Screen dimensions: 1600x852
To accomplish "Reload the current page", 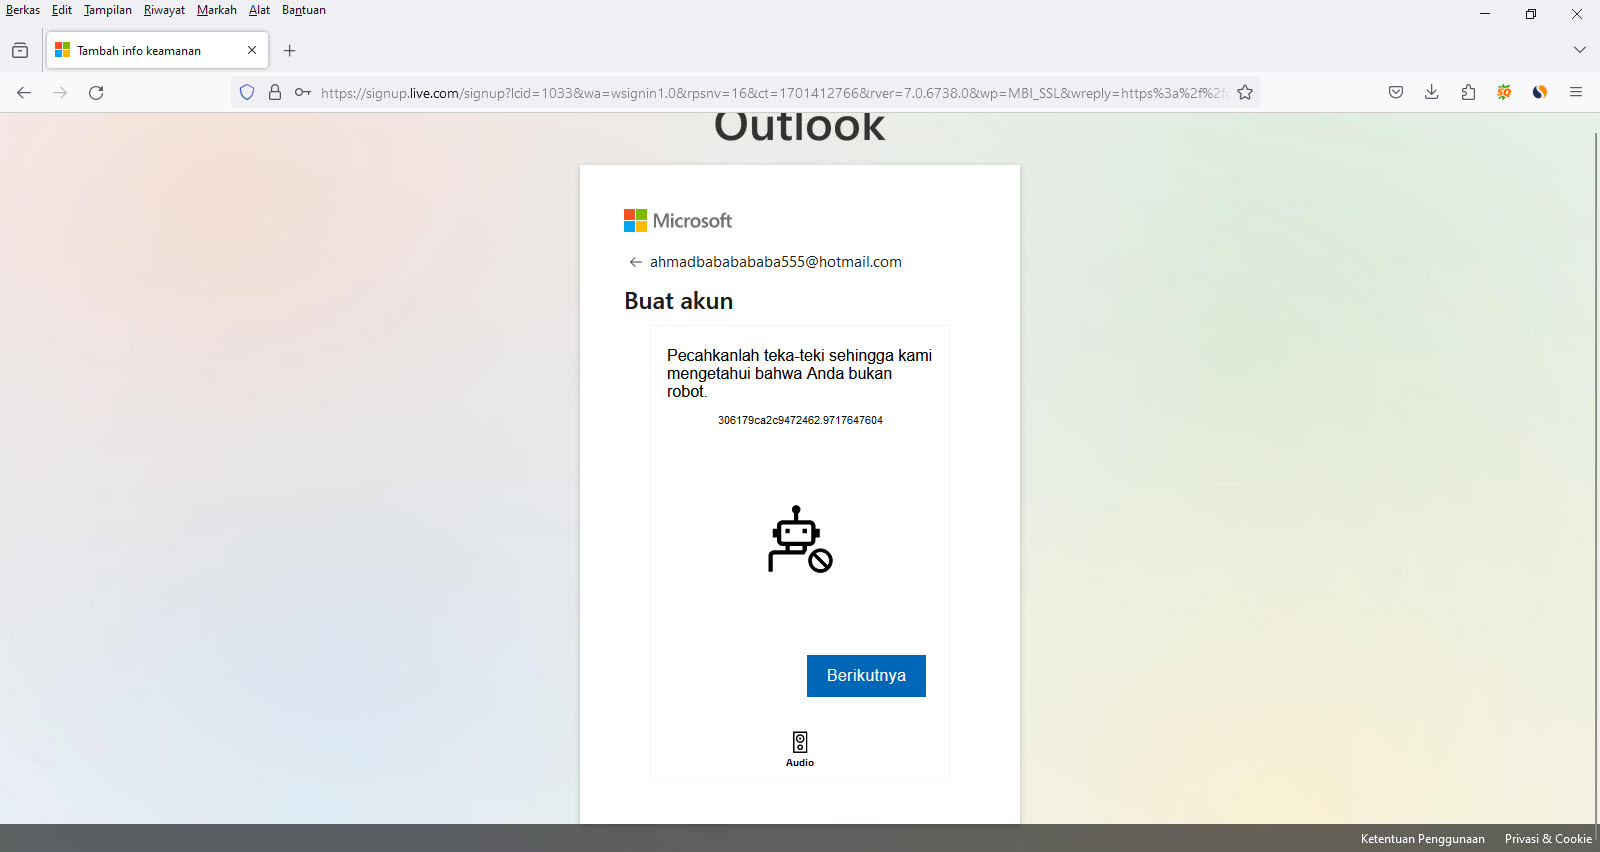I will [96, 93].
